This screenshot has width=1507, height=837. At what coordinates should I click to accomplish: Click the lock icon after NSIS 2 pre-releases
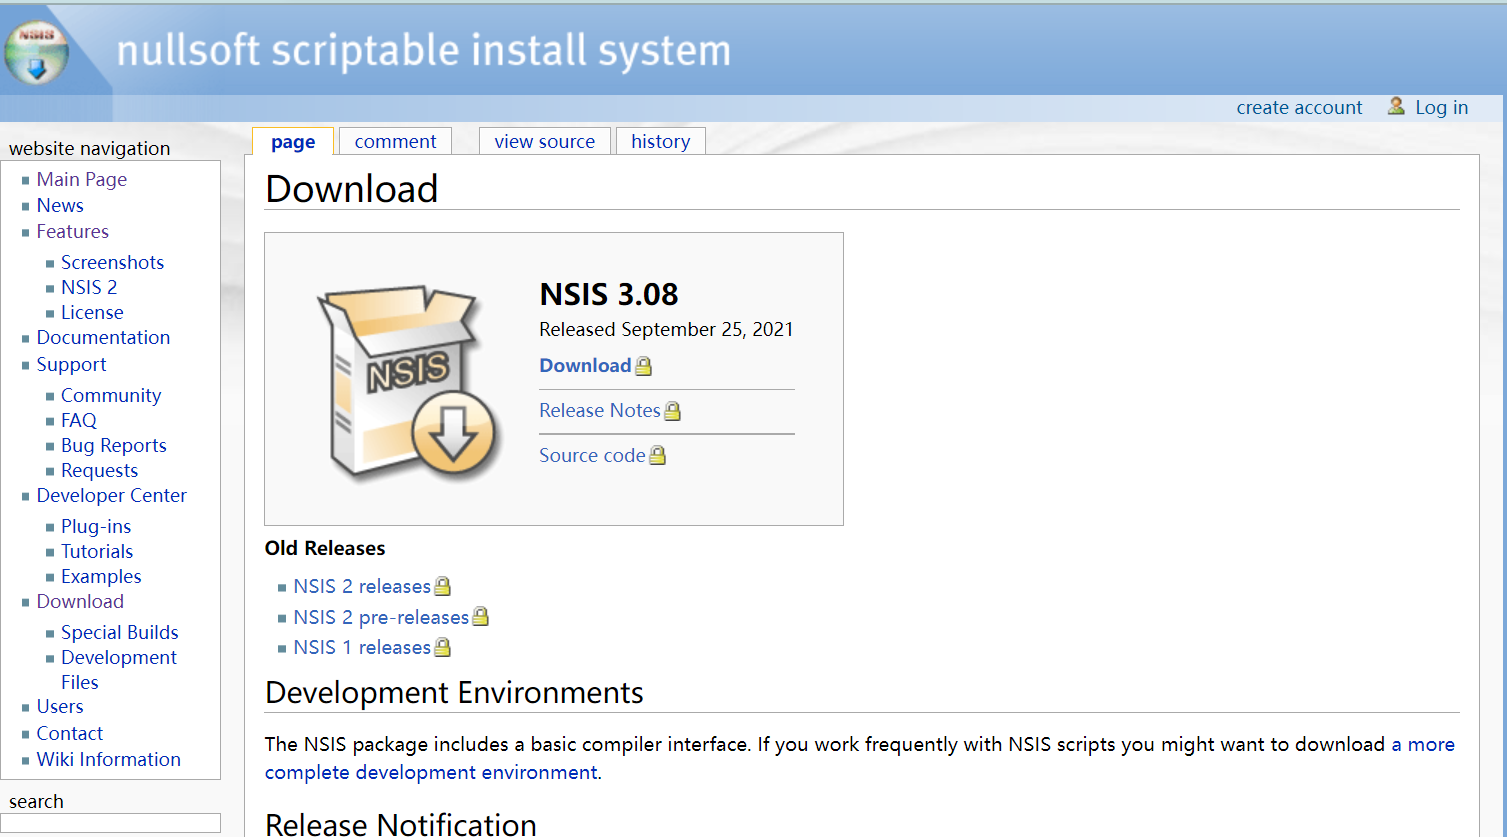pyautogui.click(x=480, y=617)
